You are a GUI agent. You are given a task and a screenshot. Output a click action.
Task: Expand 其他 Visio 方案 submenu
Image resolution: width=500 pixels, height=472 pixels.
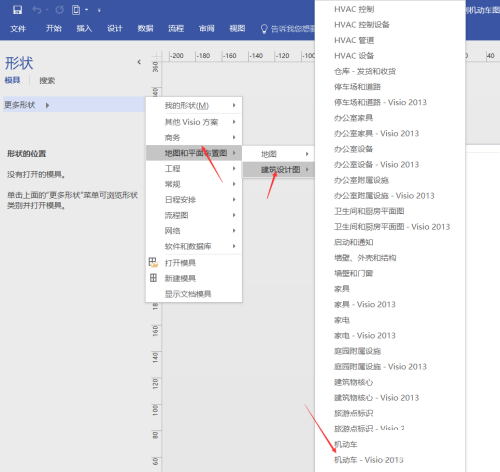[194, 122]
